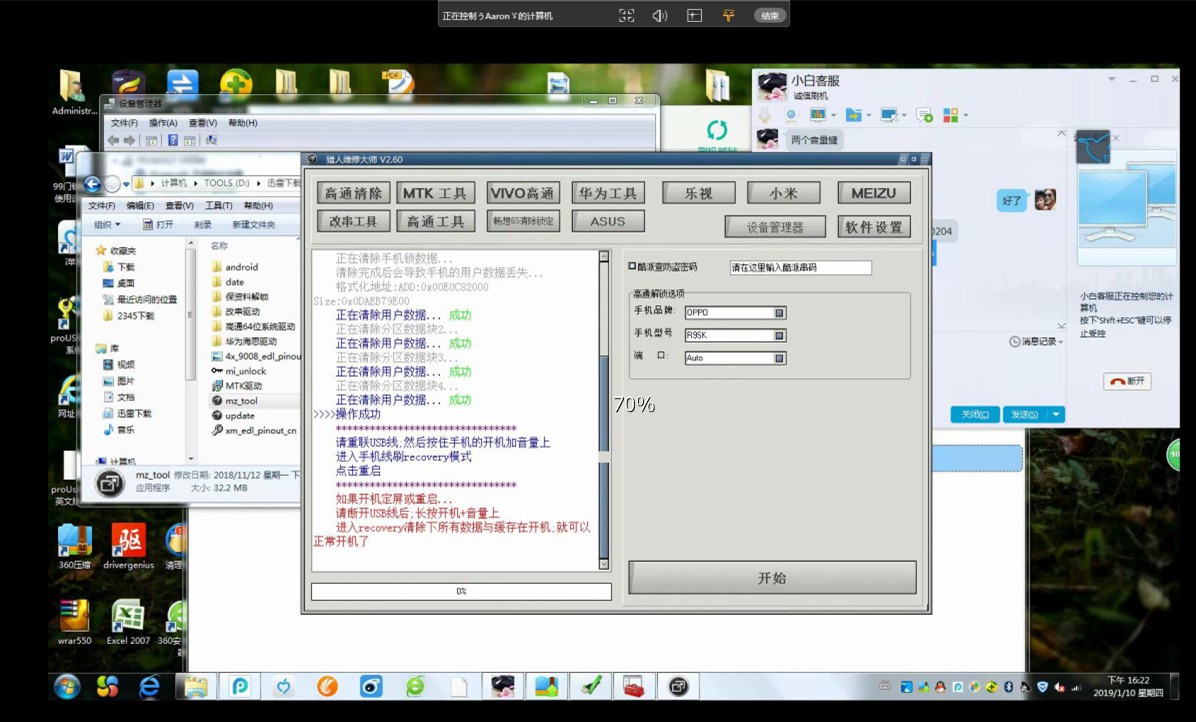Image resolution: width=1196 pixels, height=722 pixels.
Task: Open 编辑(E) menu in Explorer window
Action: pos(140,206)
